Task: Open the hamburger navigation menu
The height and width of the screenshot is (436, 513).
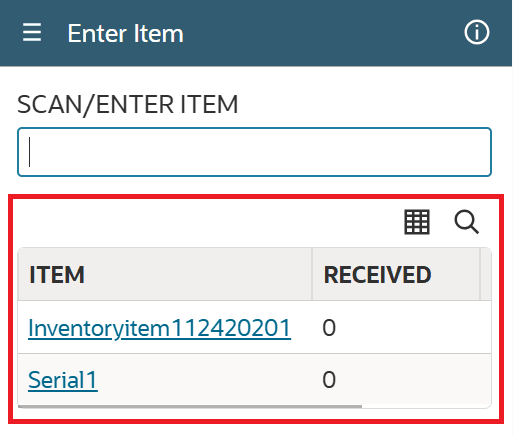Action: 32,33
